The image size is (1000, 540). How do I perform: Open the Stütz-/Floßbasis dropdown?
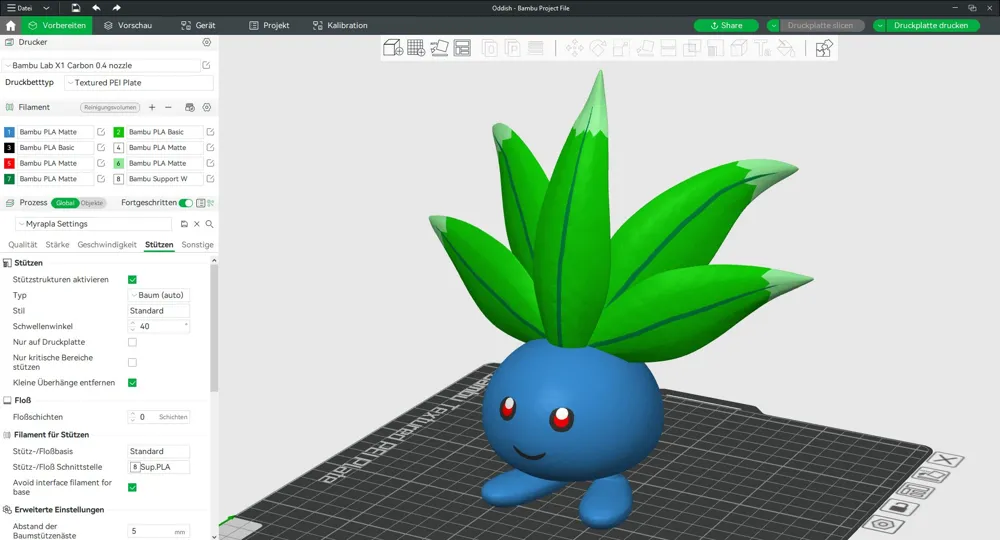click(x=159, y=451)
